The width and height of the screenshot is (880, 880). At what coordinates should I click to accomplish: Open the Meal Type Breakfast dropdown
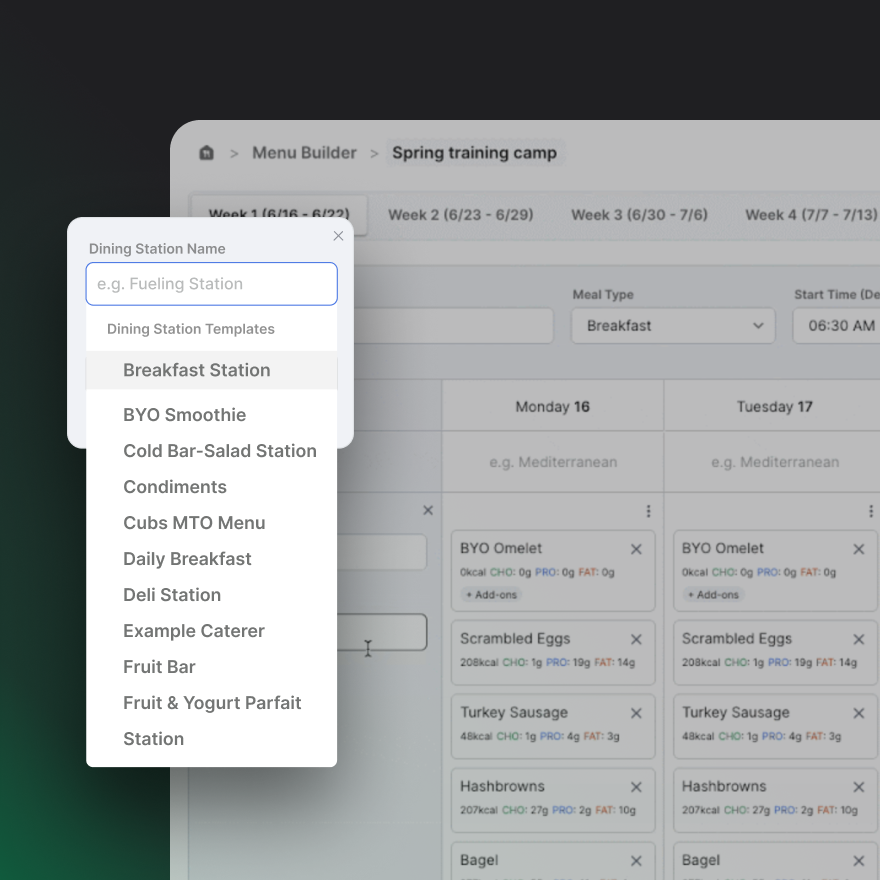[673, 326]
